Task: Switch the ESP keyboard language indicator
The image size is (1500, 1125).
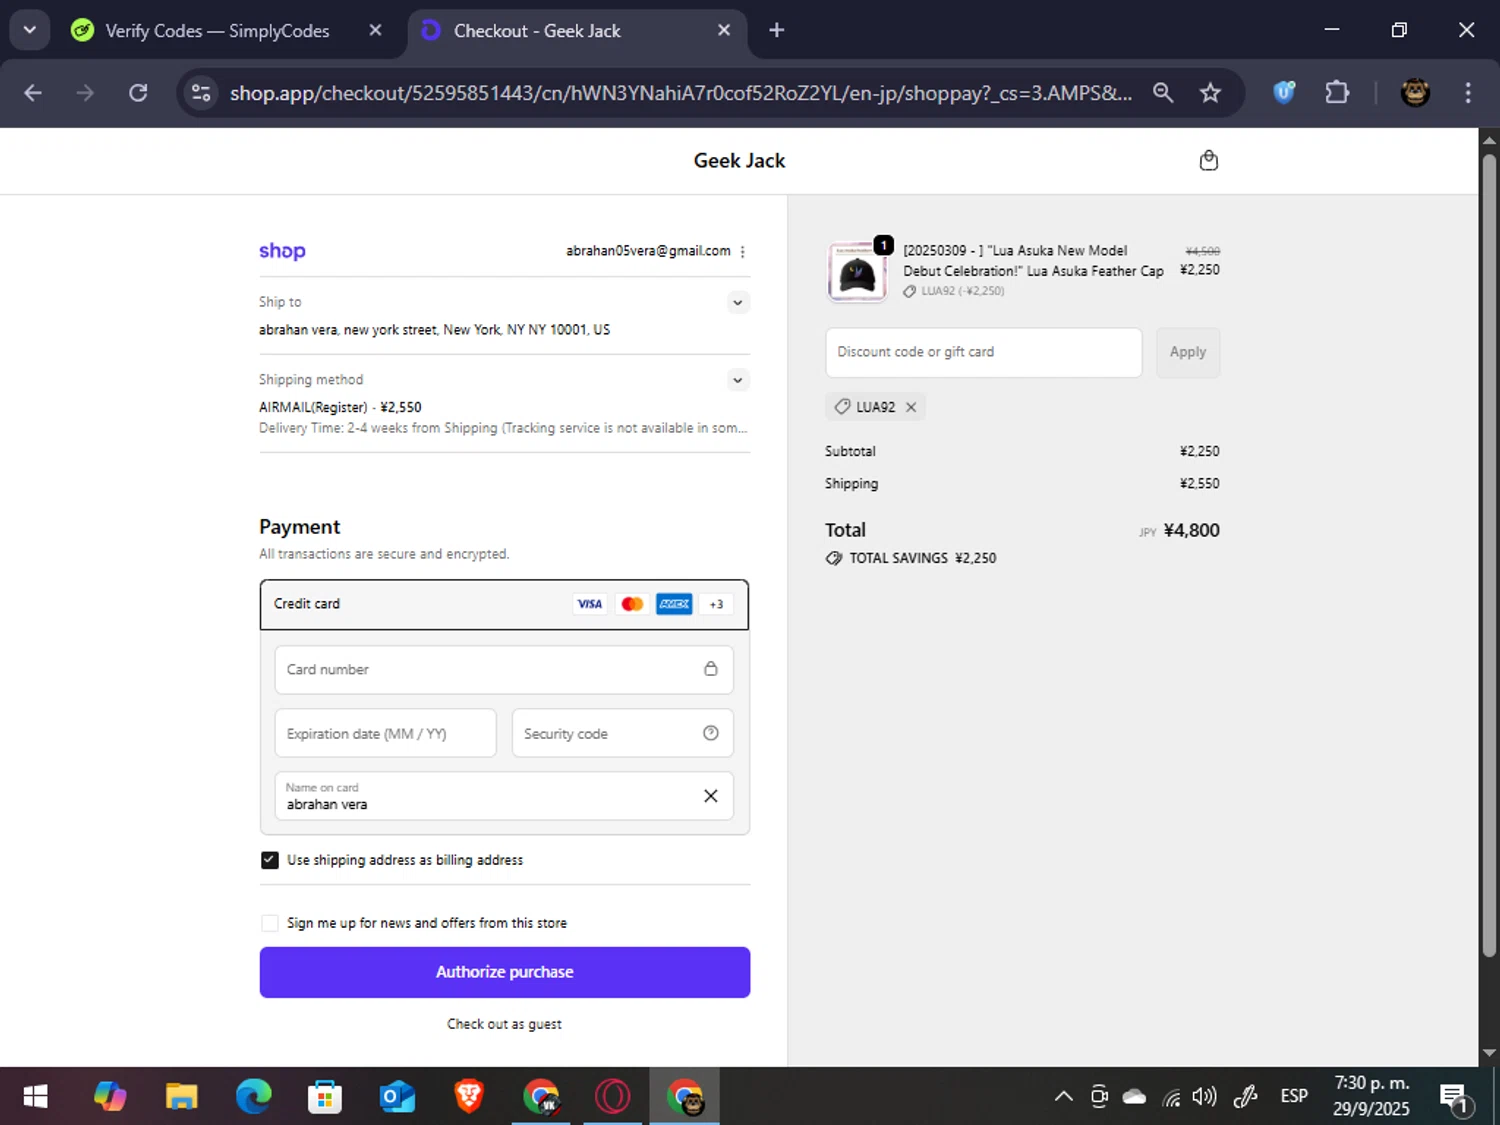Action: pyautogui.click(x=1294, y=1097)
